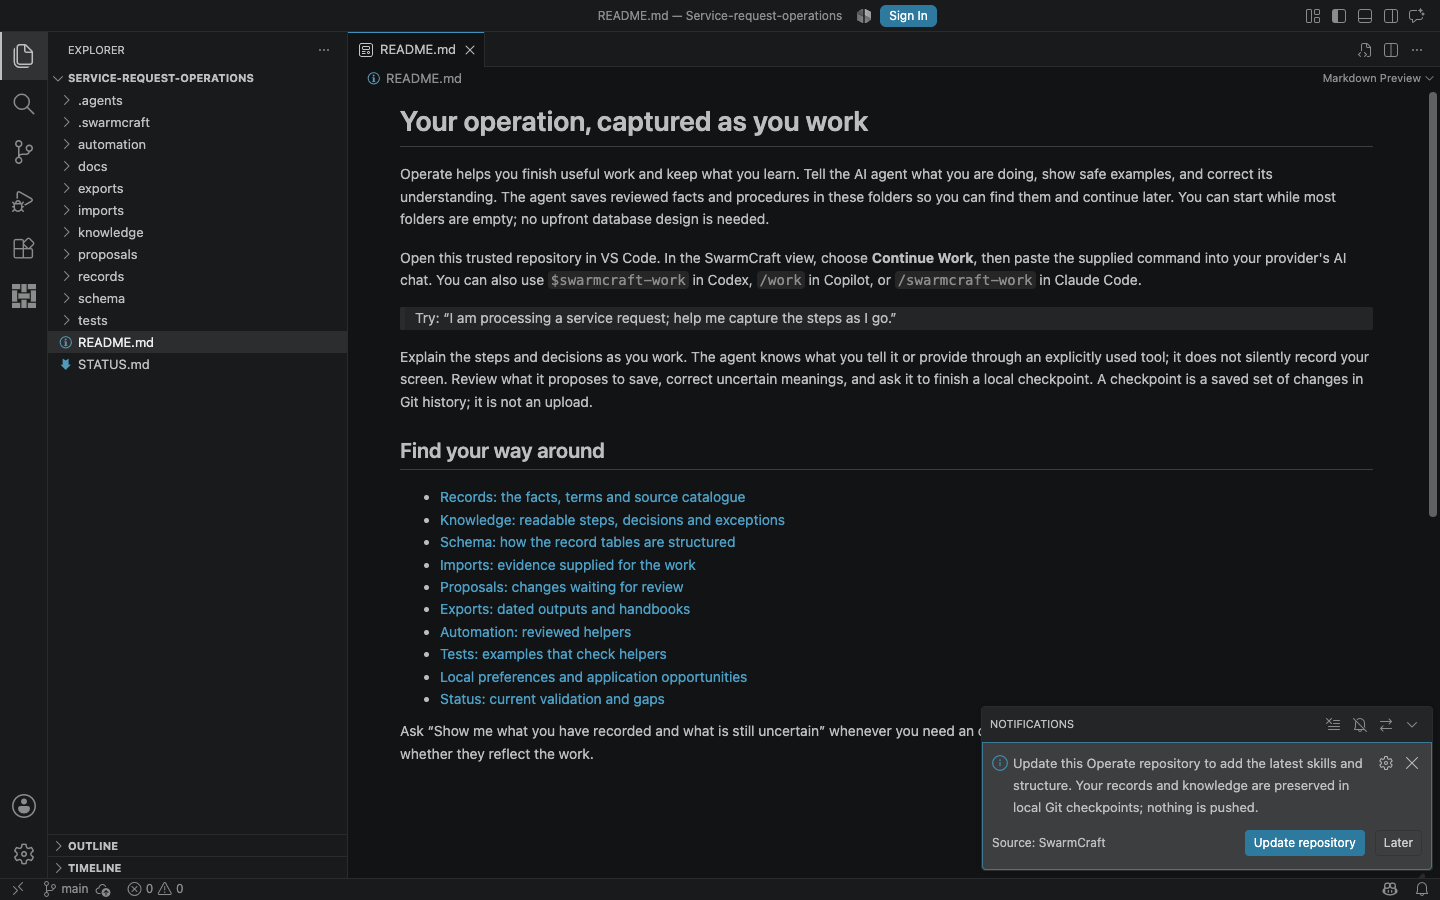
Task: Open Markdown Preview dropdown
Action: pos(1377,78)
